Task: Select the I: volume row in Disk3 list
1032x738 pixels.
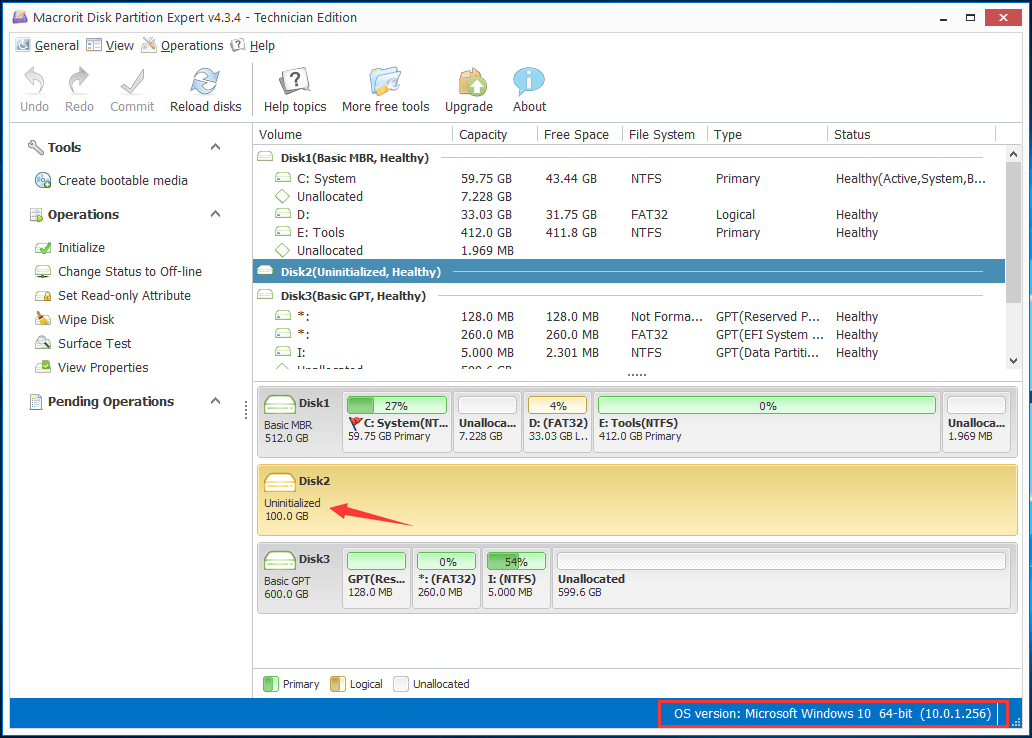Action: pos(629,352)
